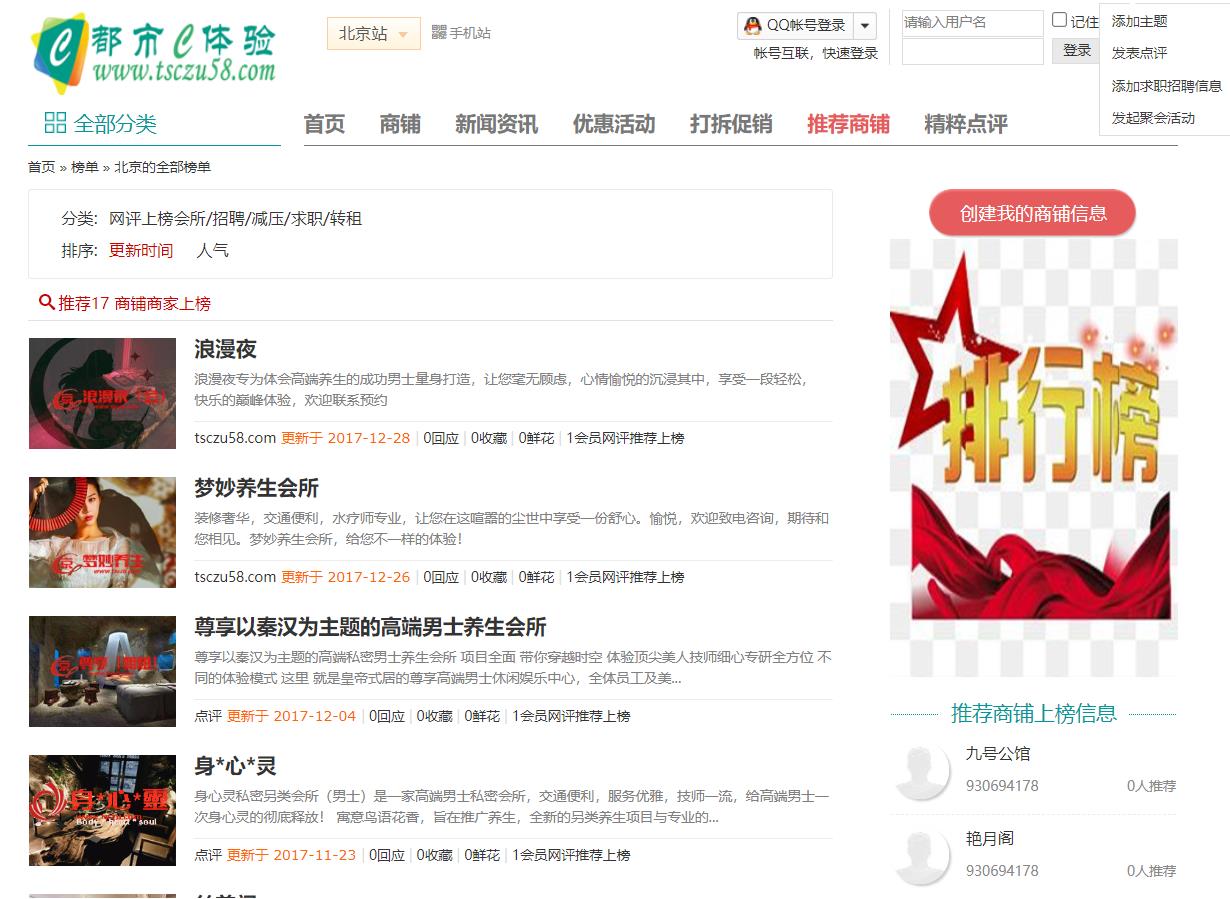The width and height of the screenshot is (1230, 899).
Task: Open the 北京站 city selector dropdown
Action: (372, 33)
